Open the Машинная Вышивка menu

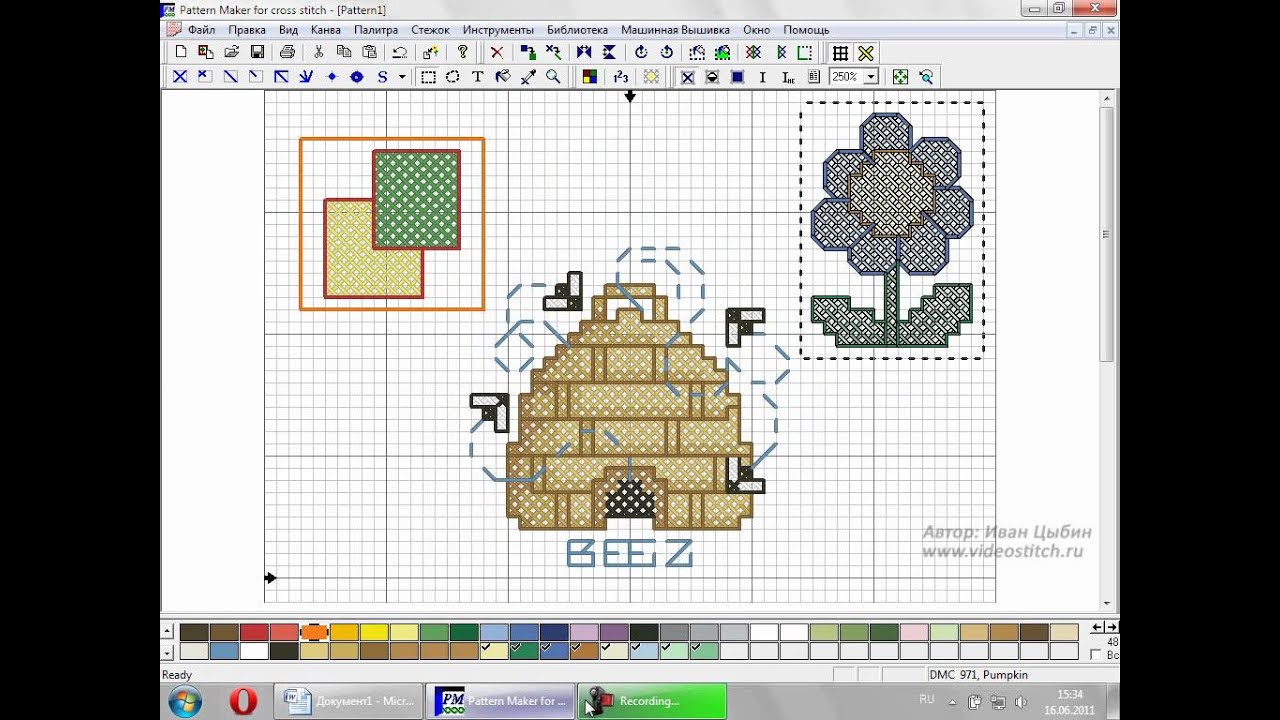click(x=675, y=30)
